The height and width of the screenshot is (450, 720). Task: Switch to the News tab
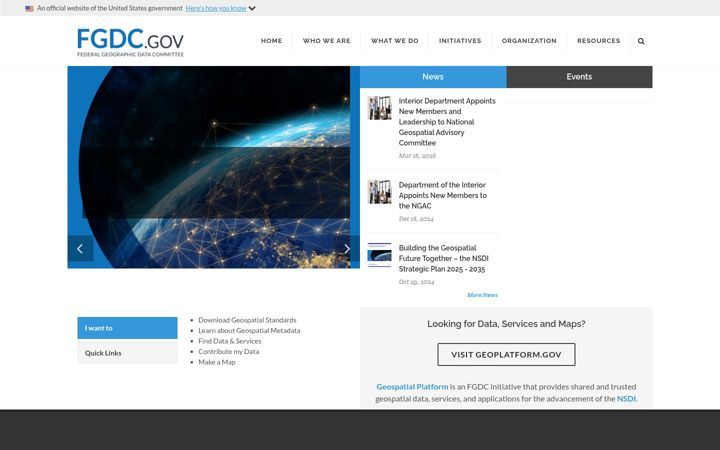pyautogui.click(x=433, y=77)
